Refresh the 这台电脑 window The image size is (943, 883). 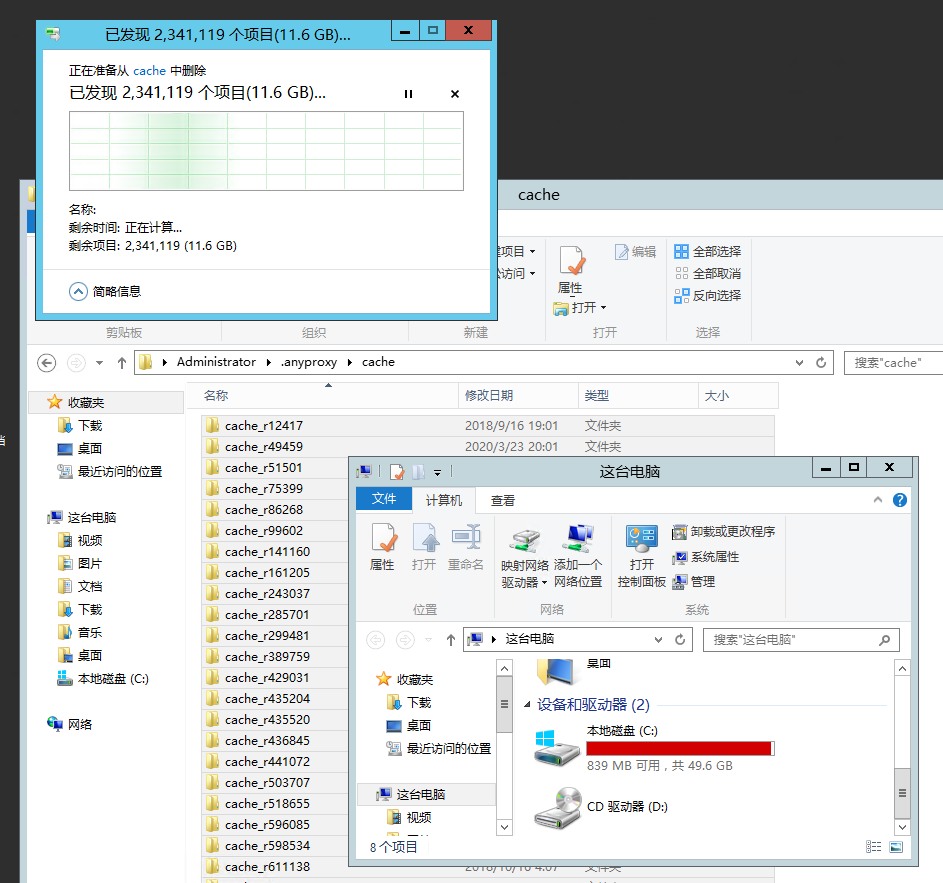tap(680, 639)
